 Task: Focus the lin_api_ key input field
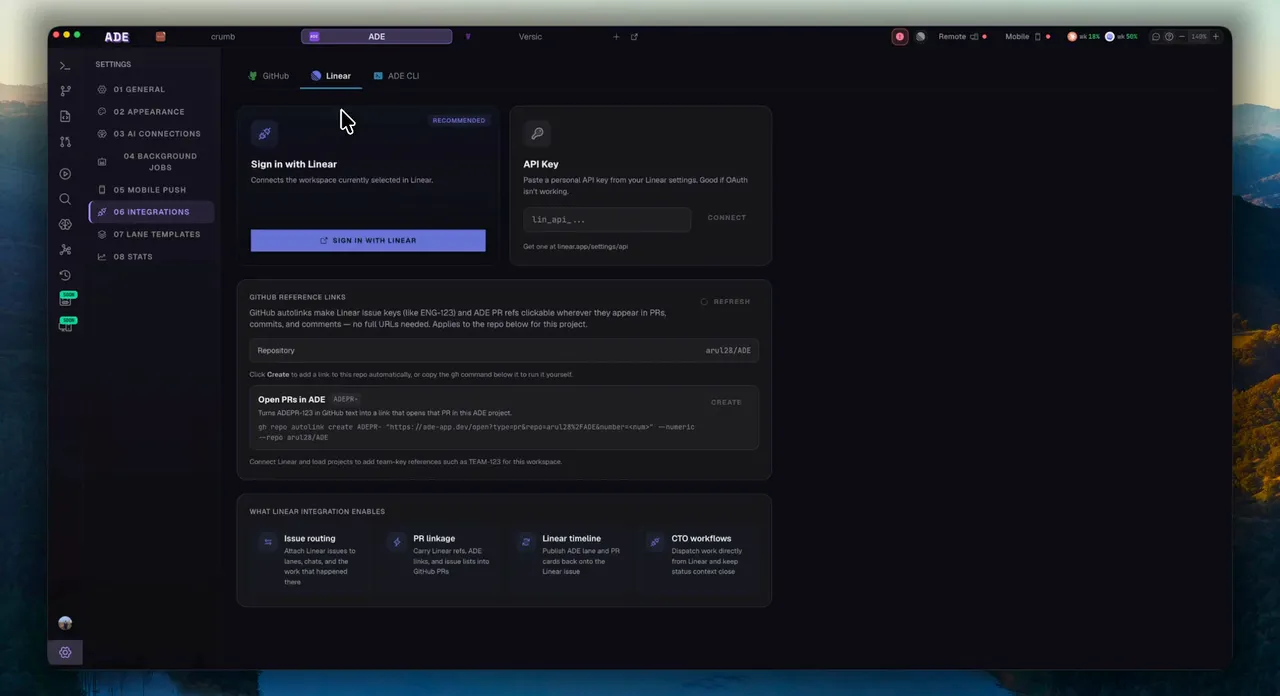click(x=607, y=219)
